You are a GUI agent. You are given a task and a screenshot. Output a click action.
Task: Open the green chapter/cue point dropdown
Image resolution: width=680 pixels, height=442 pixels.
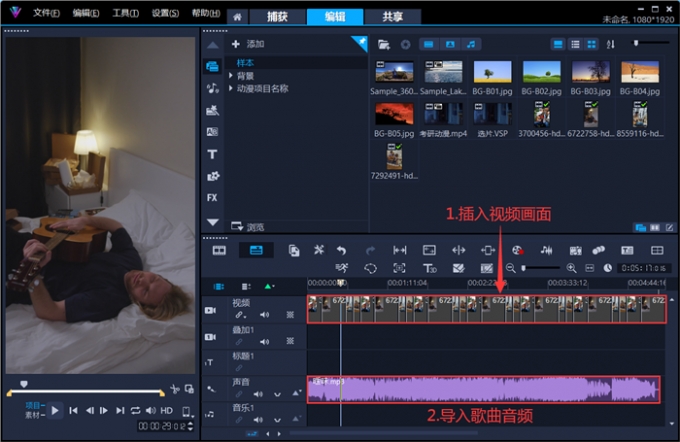tap(269, 286)
